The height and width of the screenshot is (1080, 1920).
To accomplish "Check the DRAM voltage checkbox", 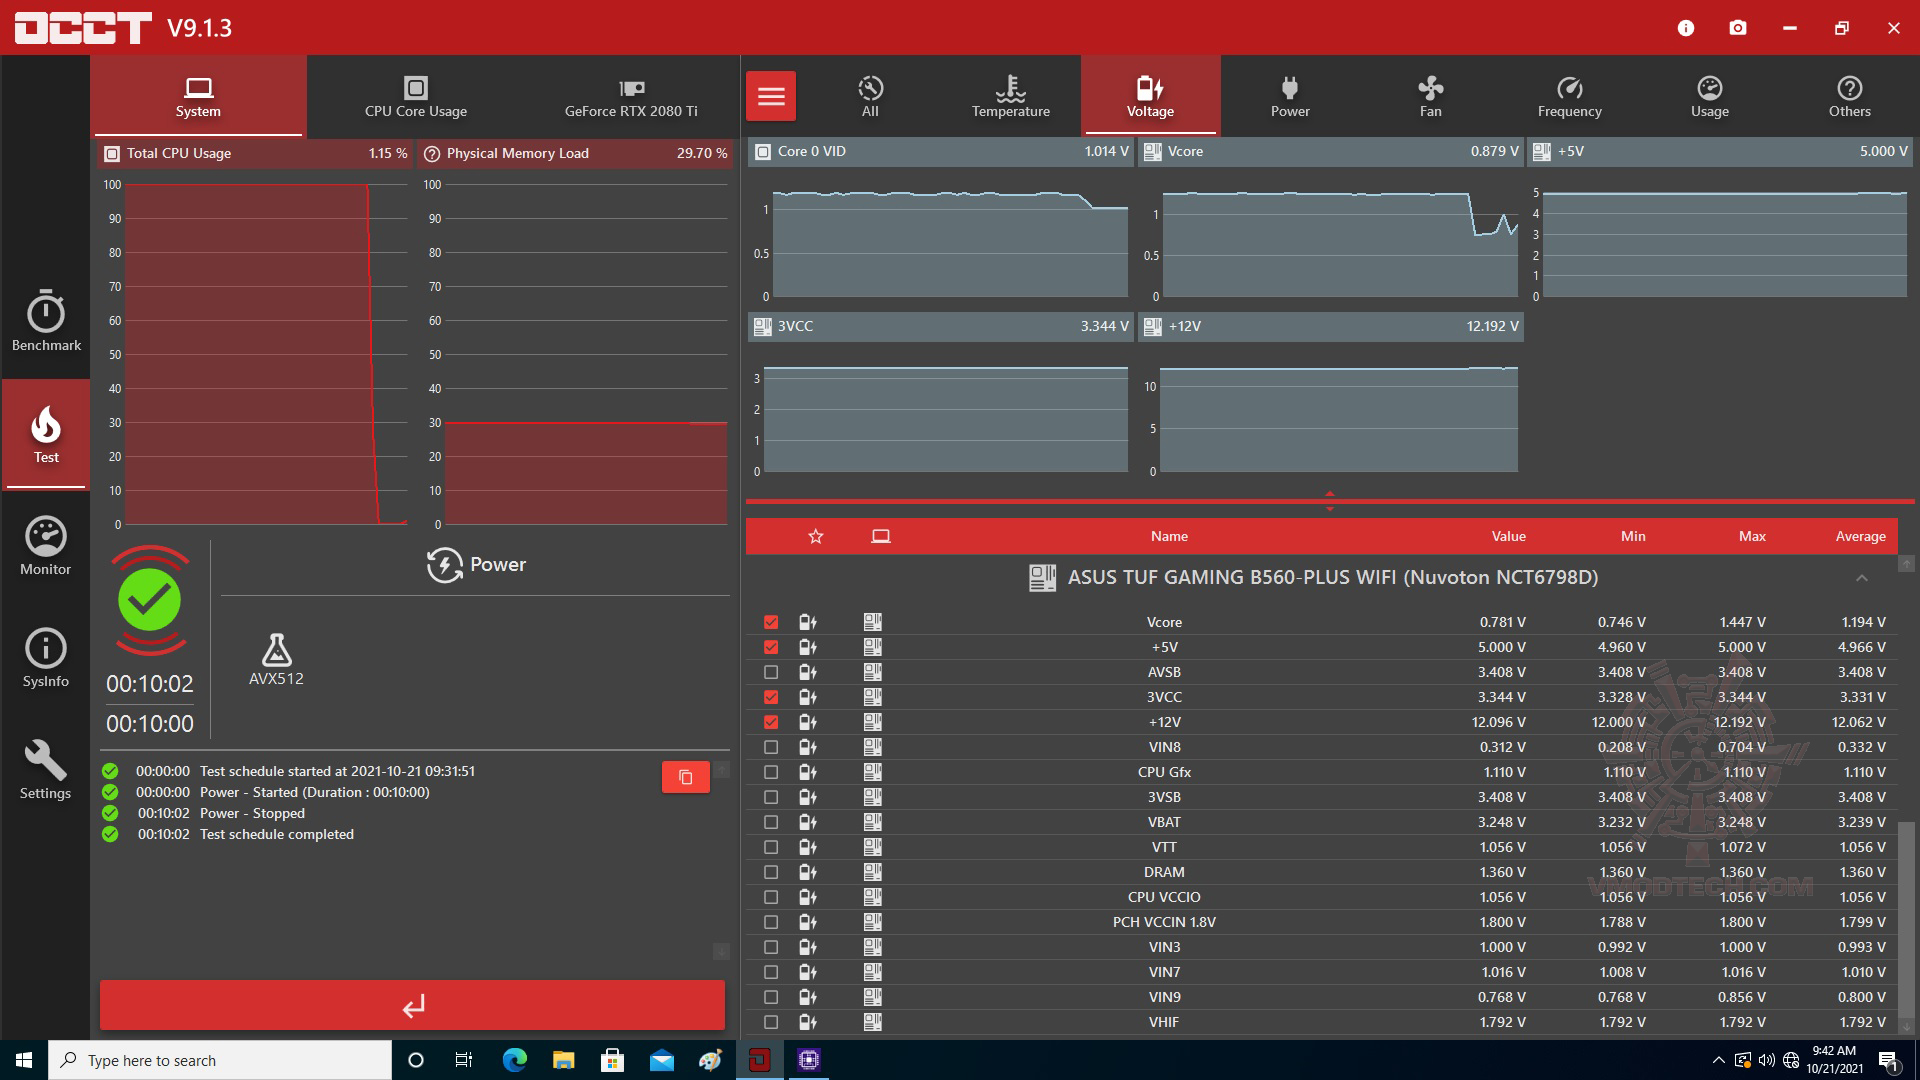I will (771, 872).
